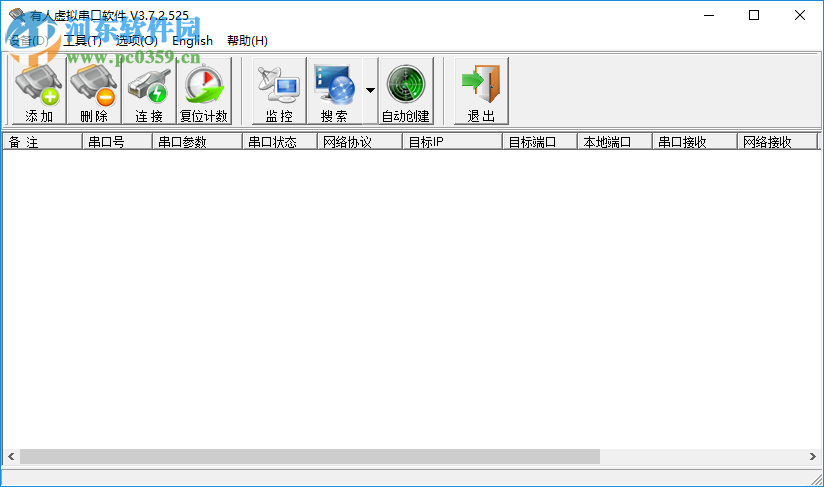Viewport: 824px width, 487px height.
Task: Expand the 搜索 dropdown arrow
Action: (x=370, y=91)
